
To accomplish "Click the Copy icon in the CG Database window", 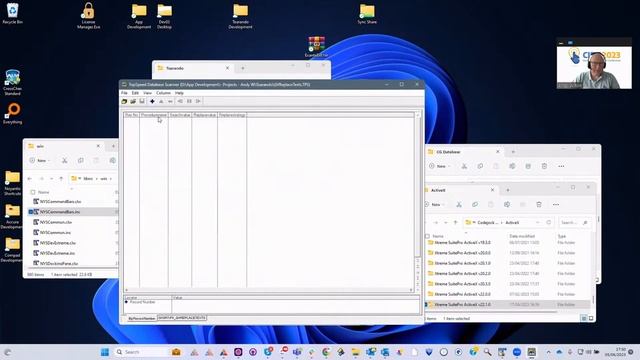I will [480, 167].
